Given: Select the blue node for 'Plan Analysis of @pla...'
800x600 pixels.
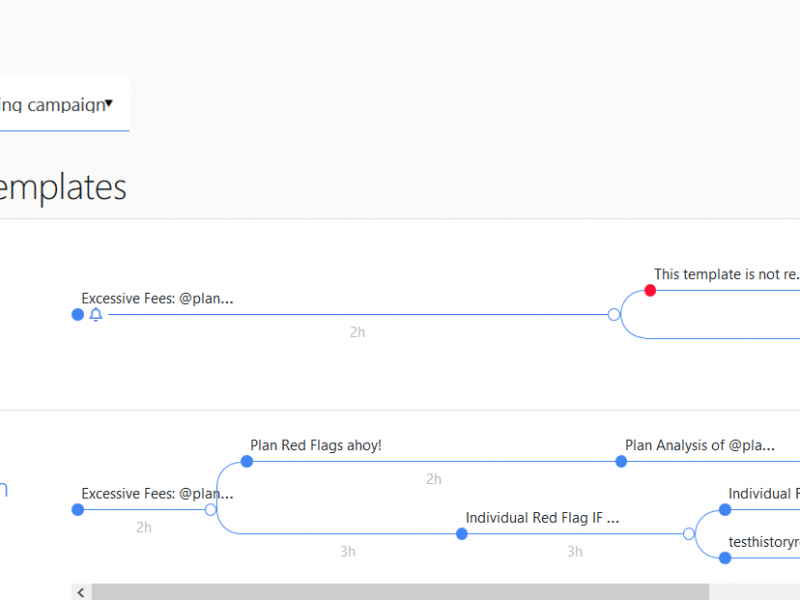Looking at the screenshot, I should pos(621,461).
